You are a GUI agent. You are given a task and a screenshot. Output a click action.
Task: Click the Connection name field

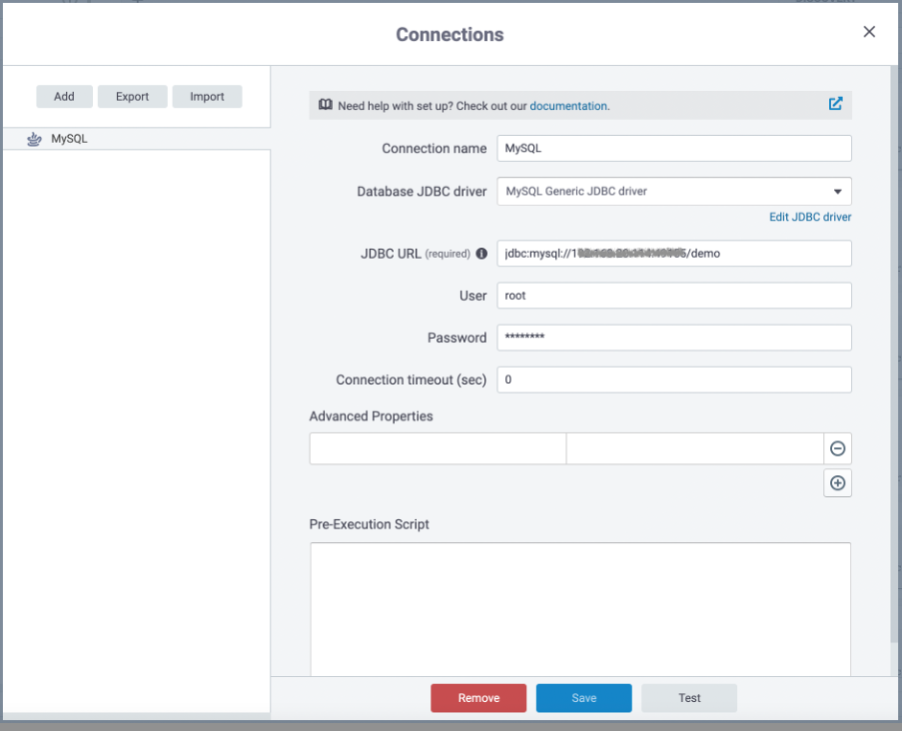673,148
